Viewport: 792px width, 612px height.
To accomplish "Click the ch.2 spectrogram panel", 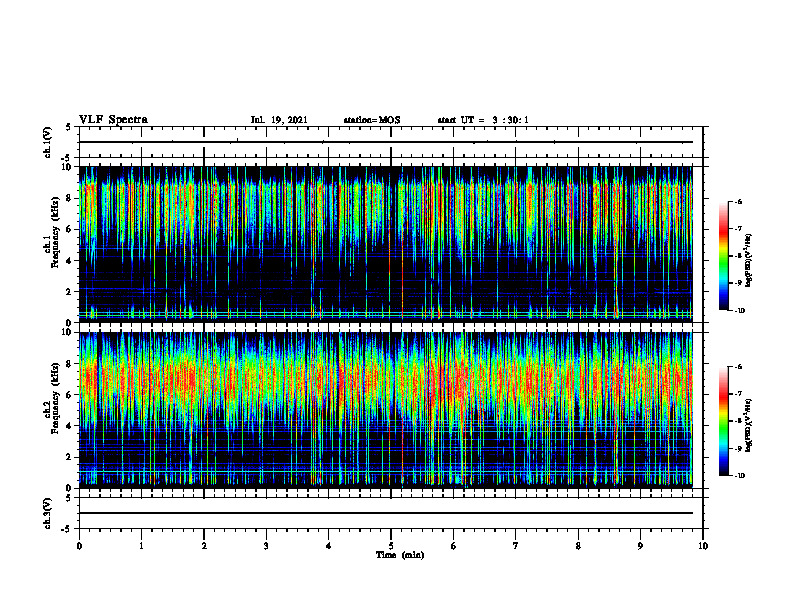I will tap(386, 410).
